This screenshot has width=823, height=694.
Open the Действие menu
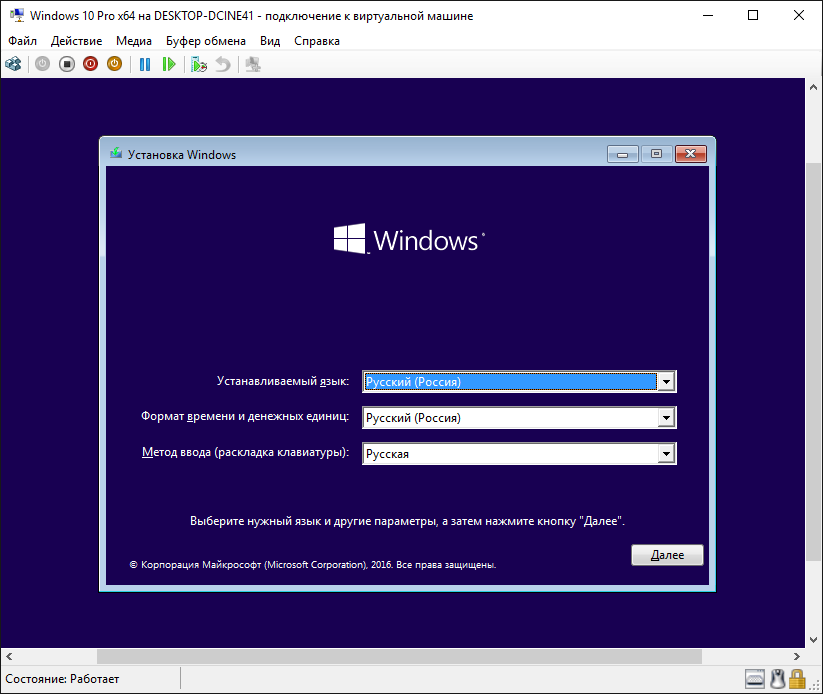point(77,41)
